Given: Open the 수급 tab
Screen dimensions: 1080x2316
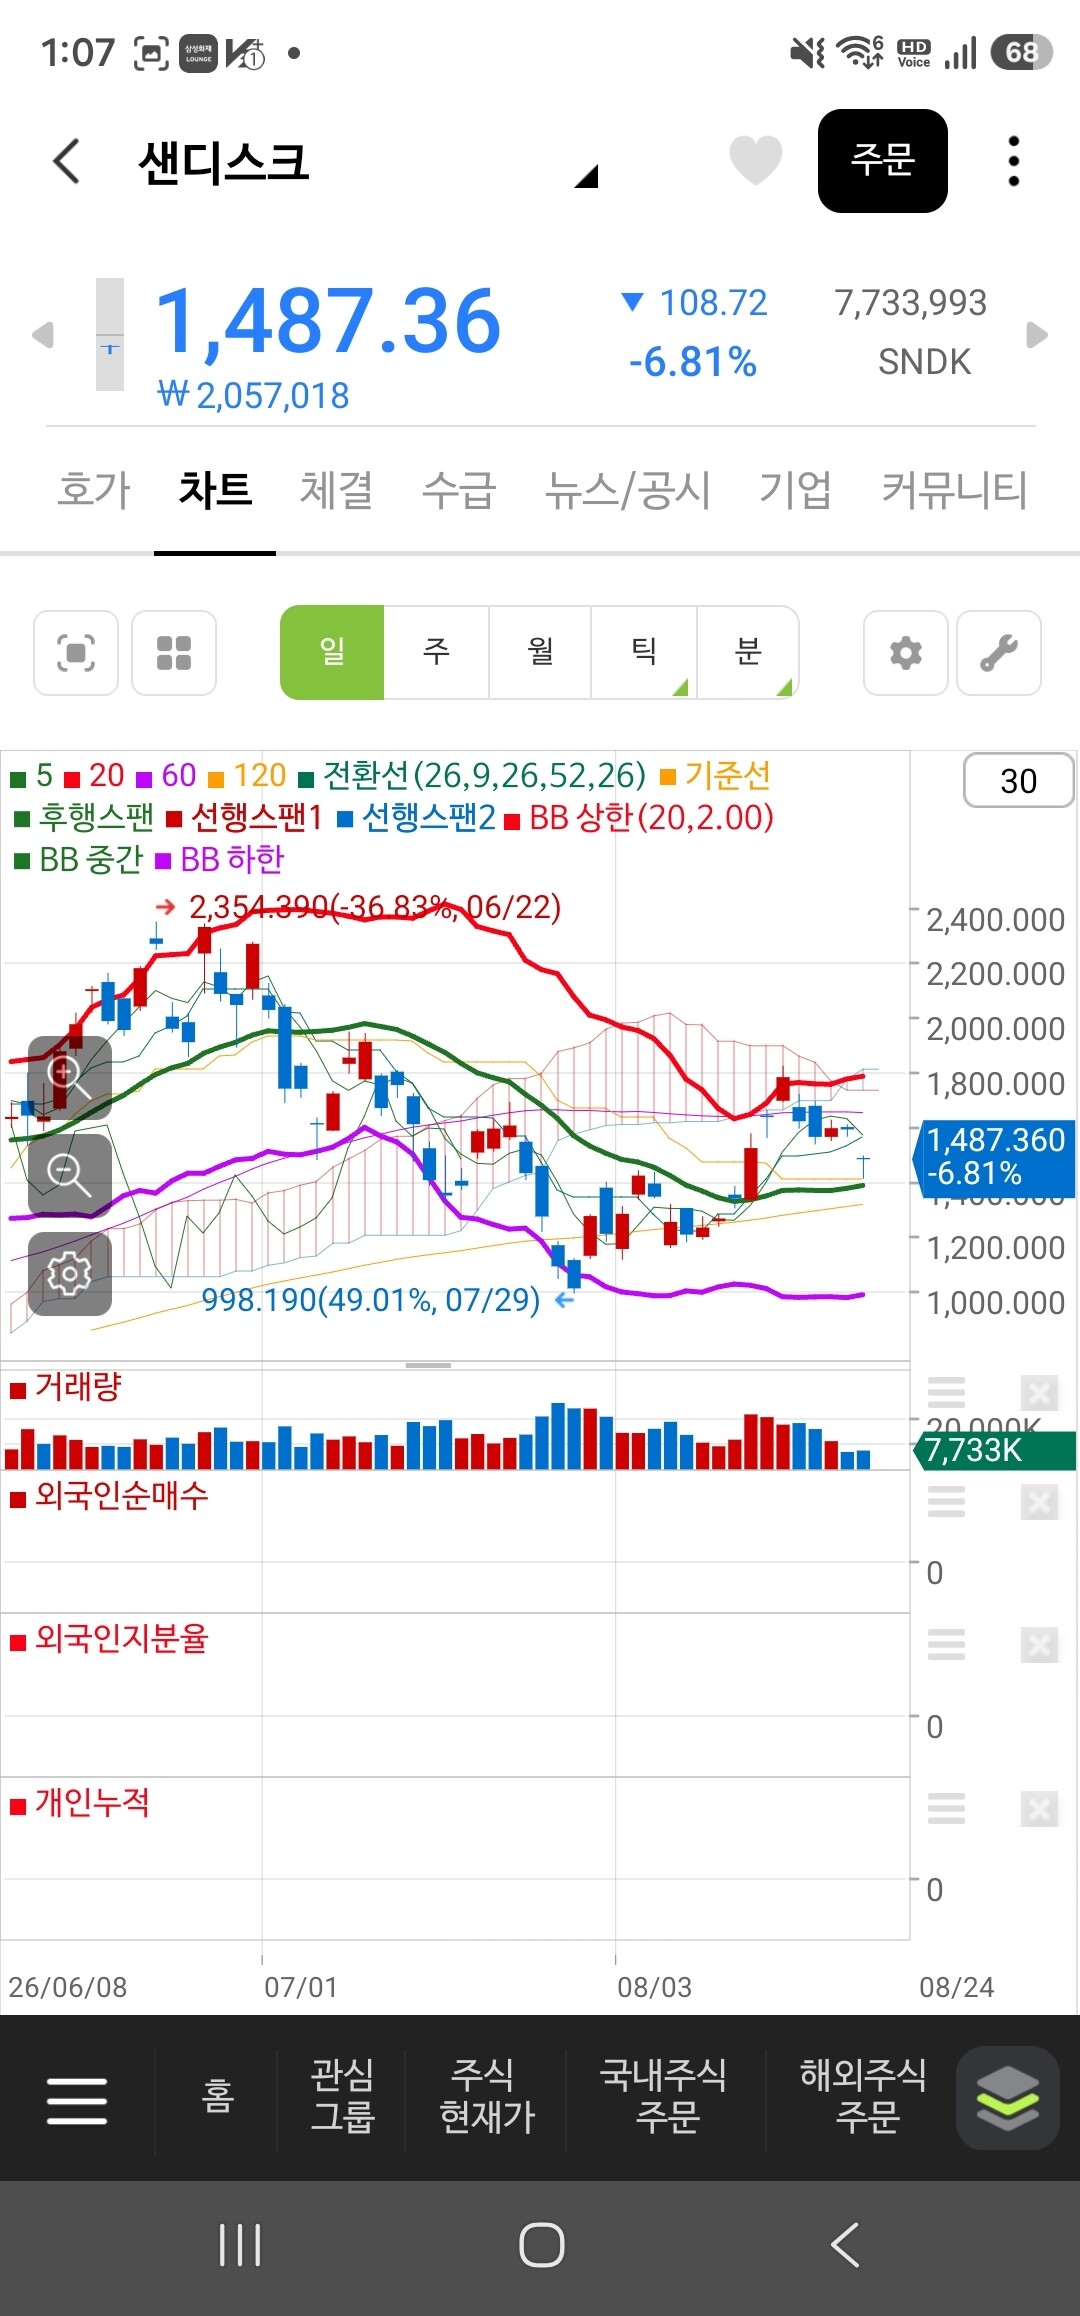Looking at the screenshot, I should pos(459,490).
